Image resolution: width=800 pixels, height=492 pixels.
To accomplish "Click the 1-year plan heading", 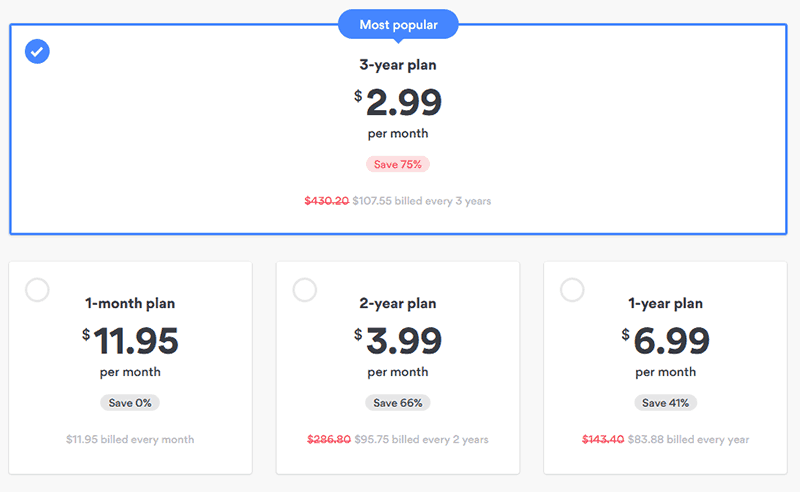I will click(x=666, y=303).
